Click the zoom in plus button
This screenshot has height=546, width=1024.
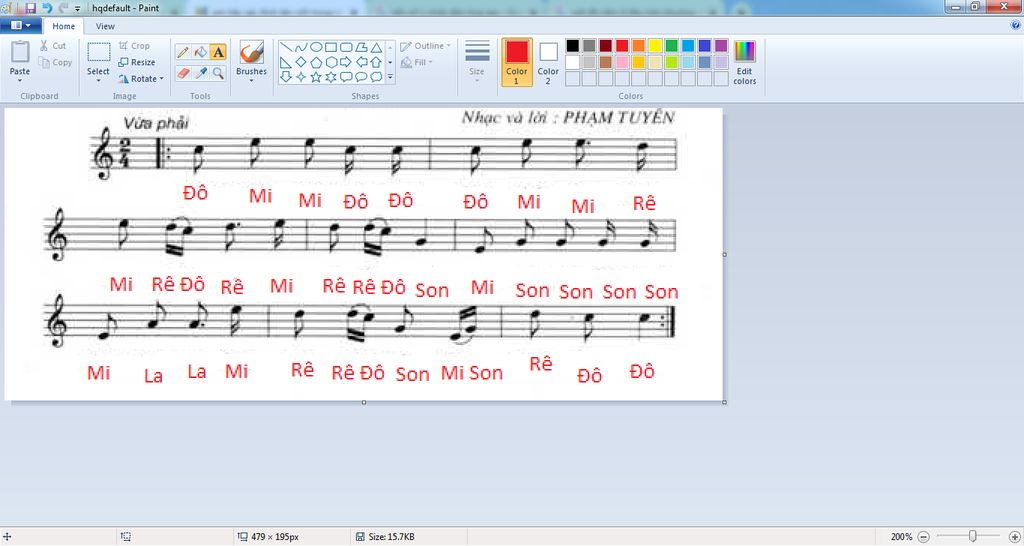(1014, 537)
